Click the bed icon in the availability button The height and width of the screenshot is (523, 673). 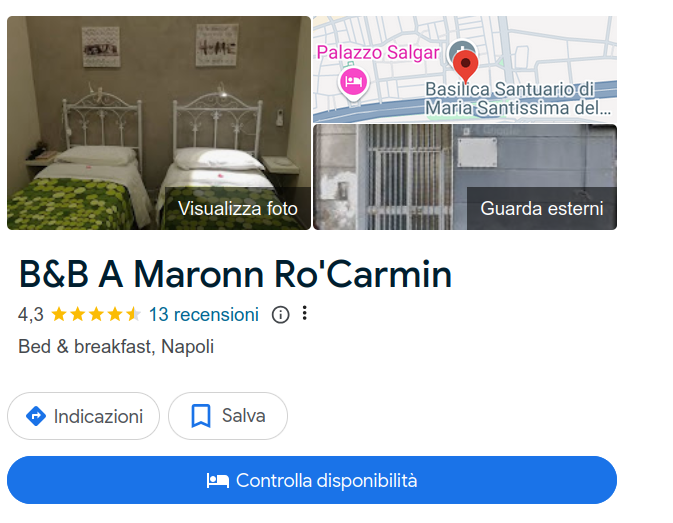[218, 481]
